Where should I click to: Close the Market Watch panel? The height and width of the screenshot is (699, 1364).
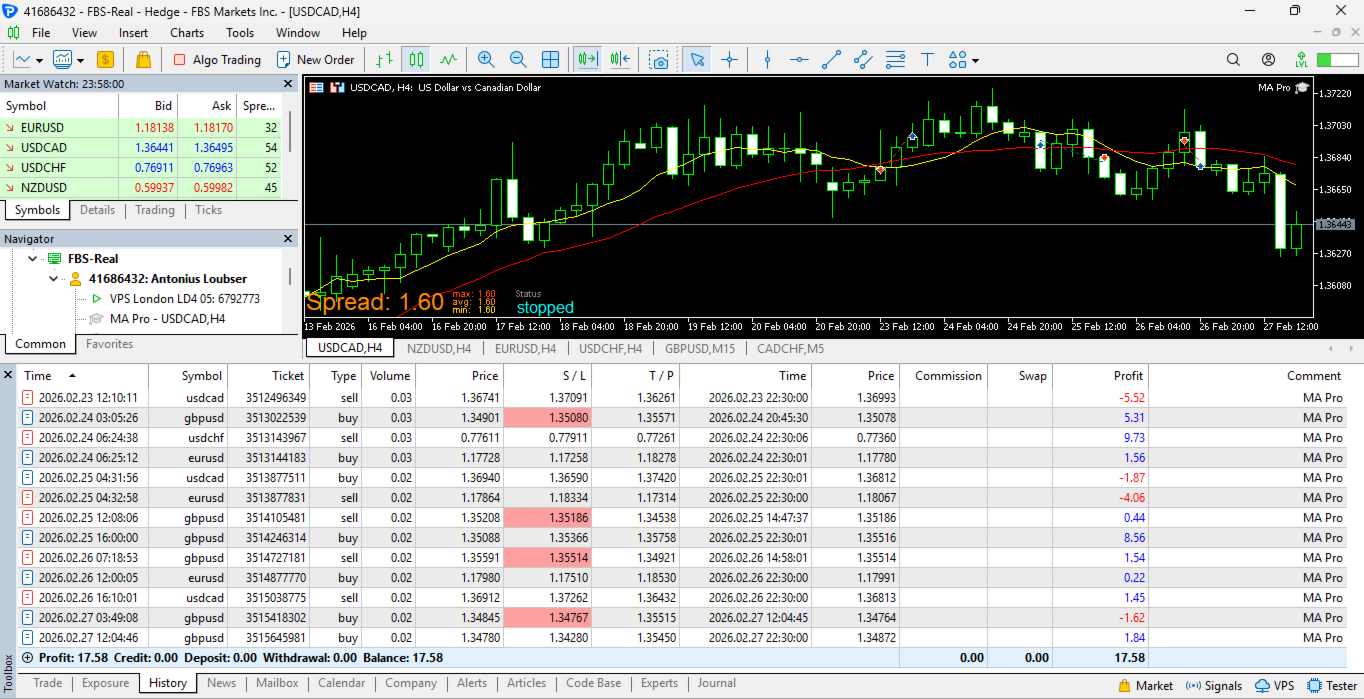tap(288, 84)
